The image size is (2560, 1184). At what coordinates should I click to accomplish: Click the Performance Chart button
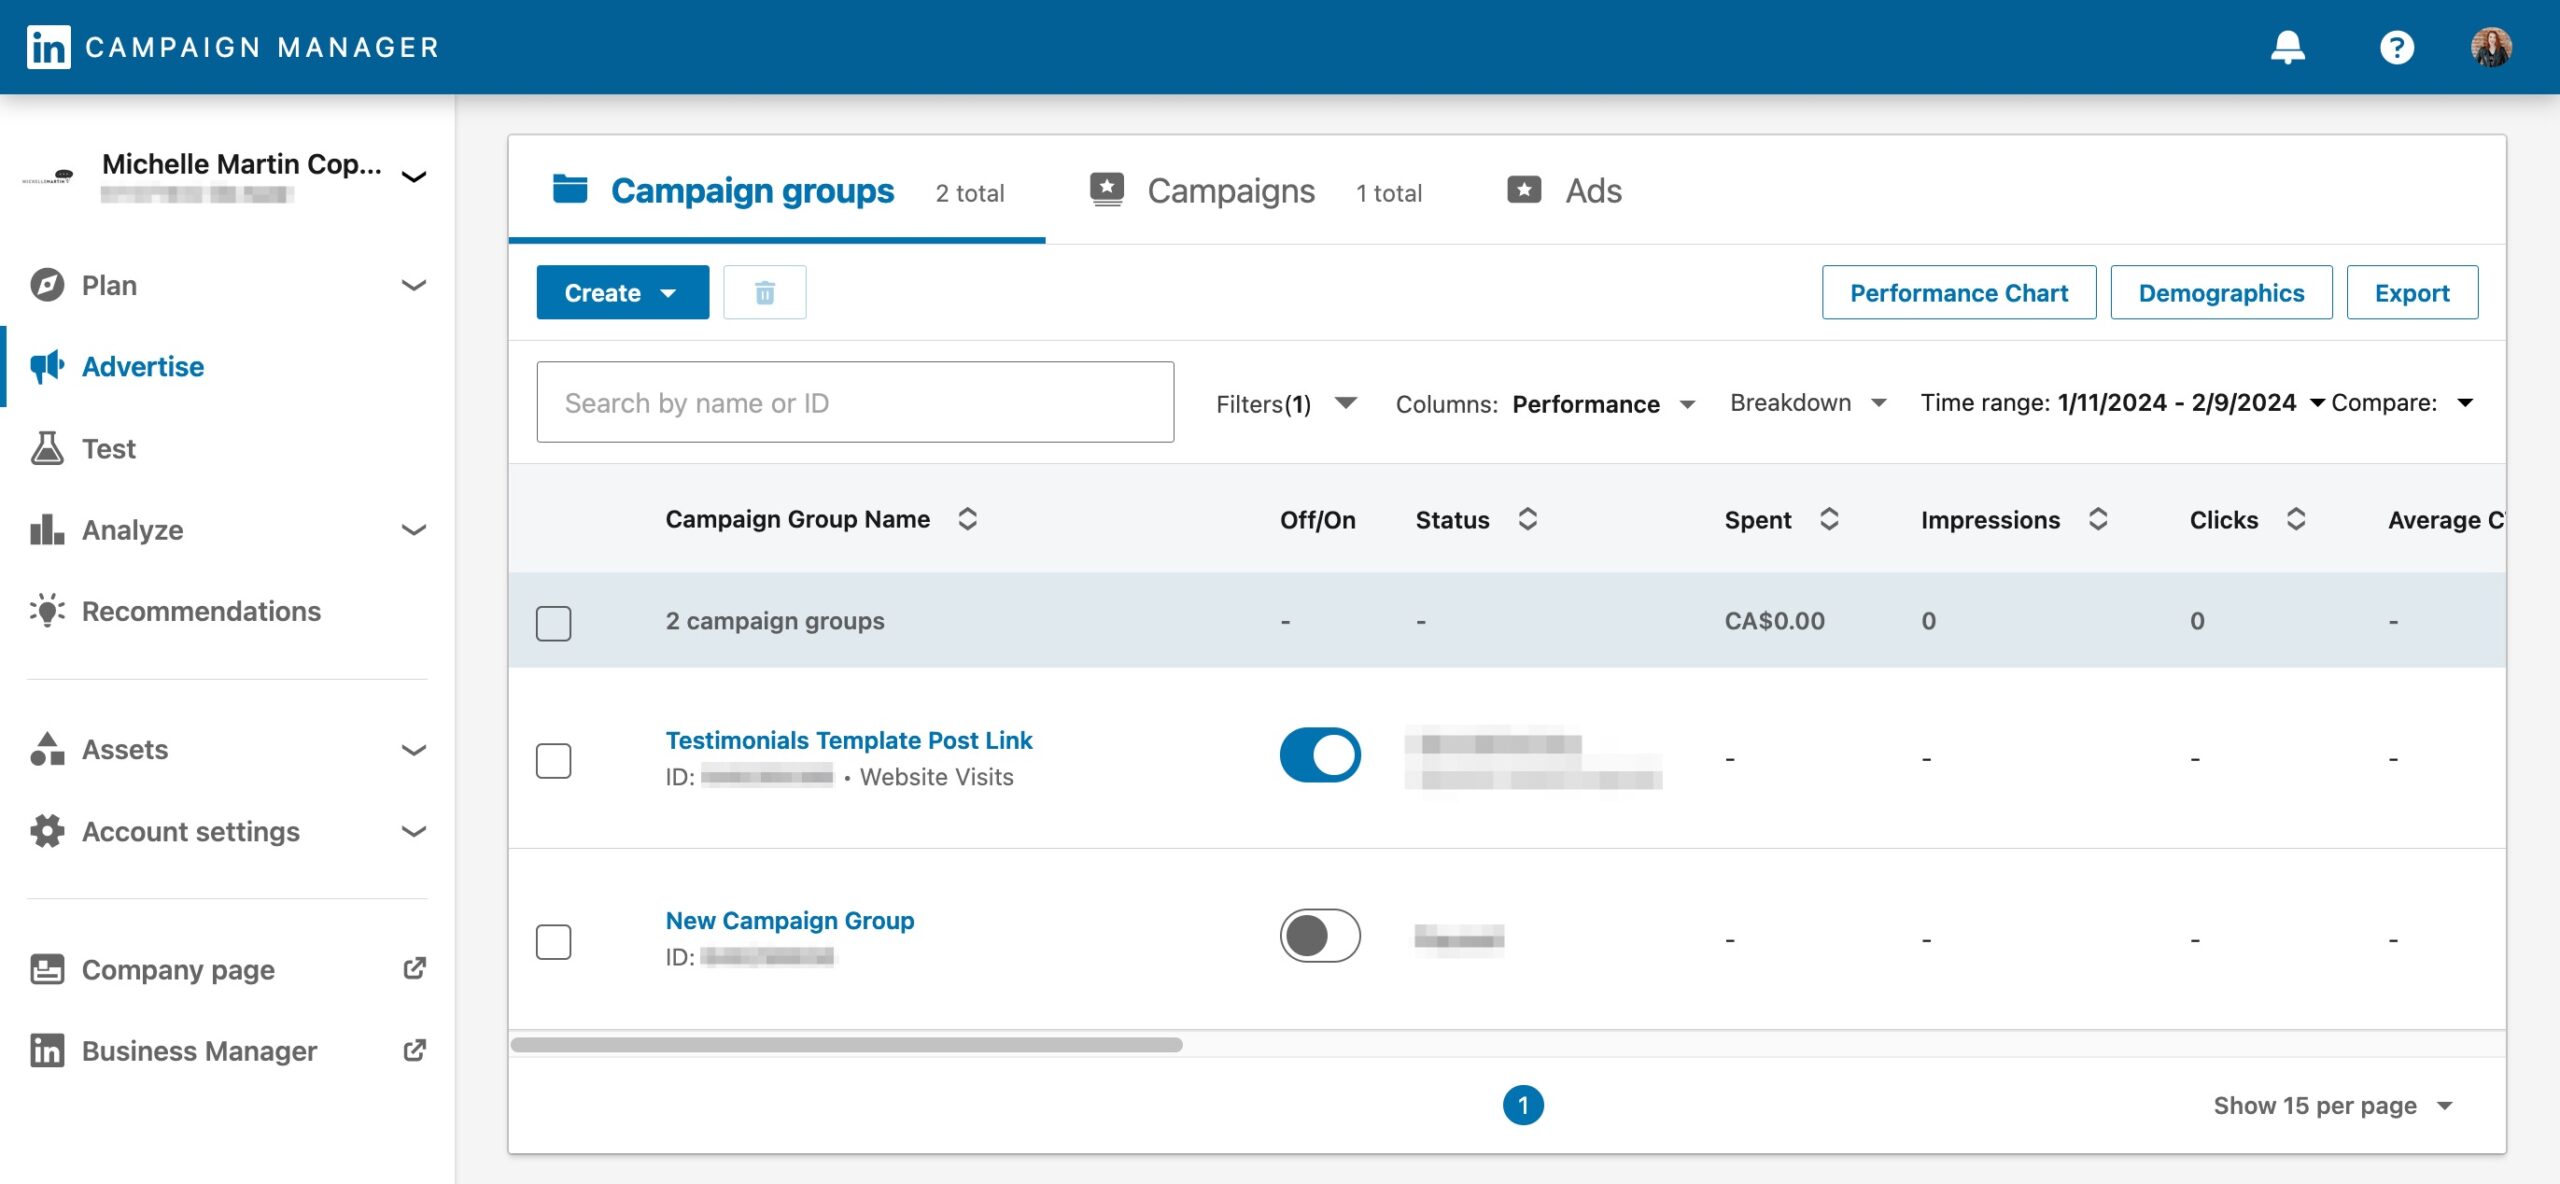(x=1959, y=292)
